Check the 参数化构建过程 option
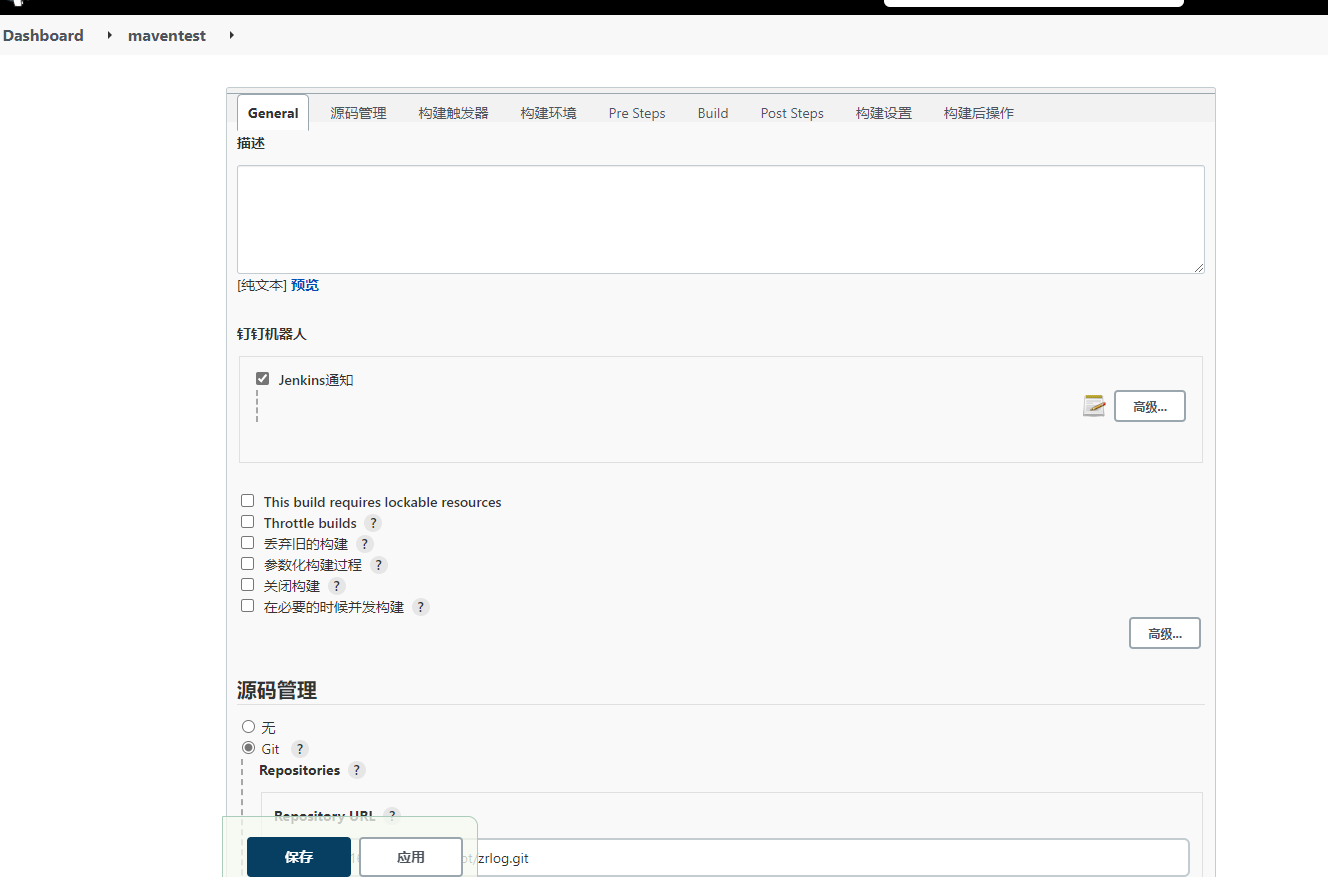Screen dimensions: 1328x877 pos(247,564)
